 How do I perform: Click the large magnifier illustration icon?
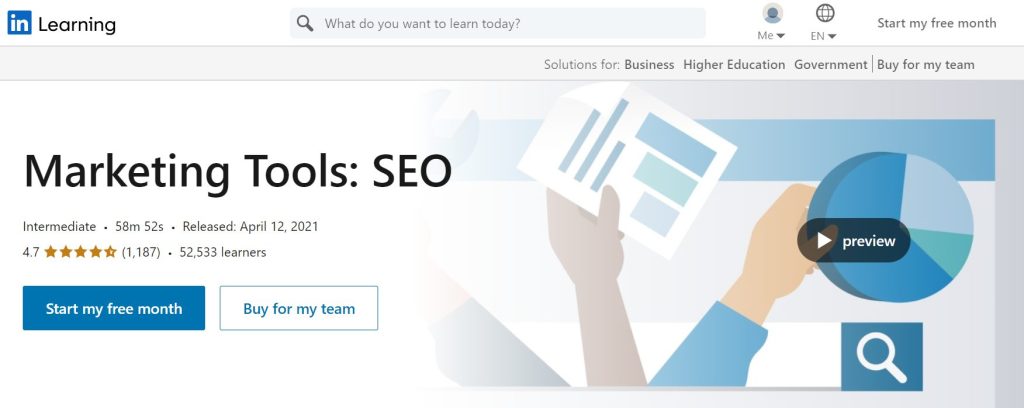(x=881, y=357)
